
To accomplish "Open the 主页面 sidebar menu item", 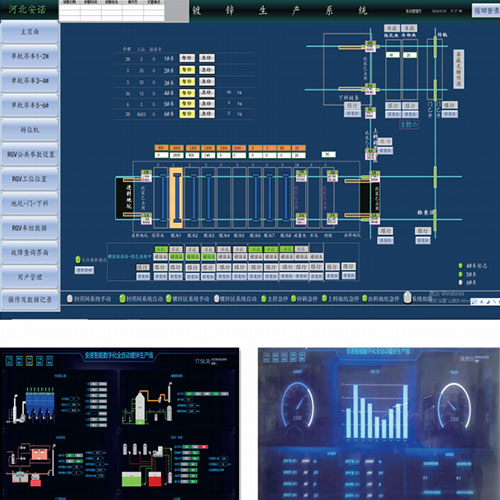I will click(30, 32).
